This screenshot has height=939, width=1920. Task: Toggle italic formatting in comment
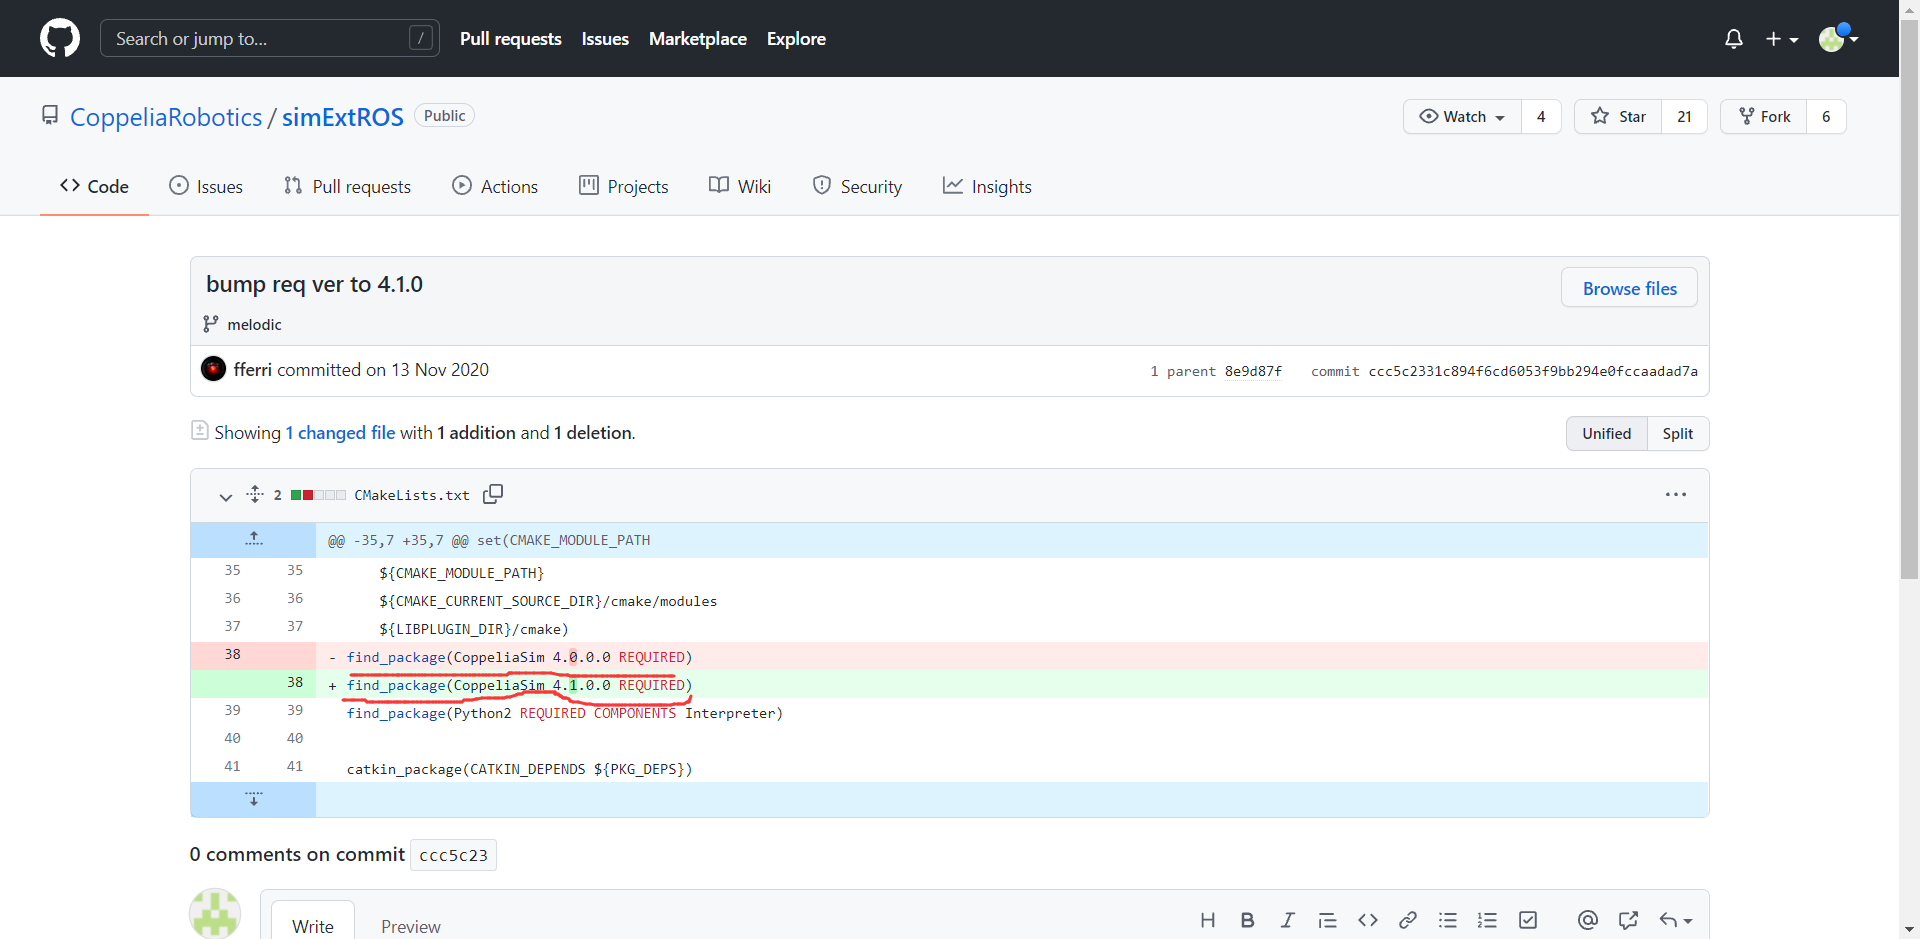pyautogui.click(x=1288, y=920)
